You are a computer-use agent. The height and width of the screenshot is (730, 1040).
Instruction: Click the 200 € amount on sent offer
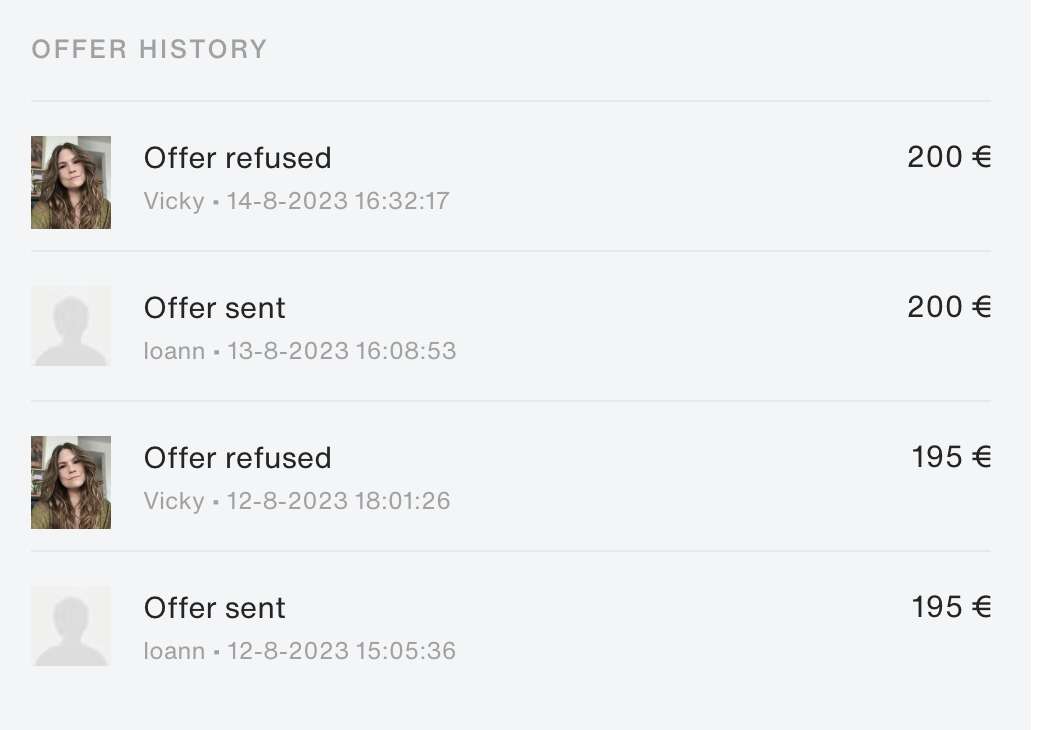coord(949,307)
